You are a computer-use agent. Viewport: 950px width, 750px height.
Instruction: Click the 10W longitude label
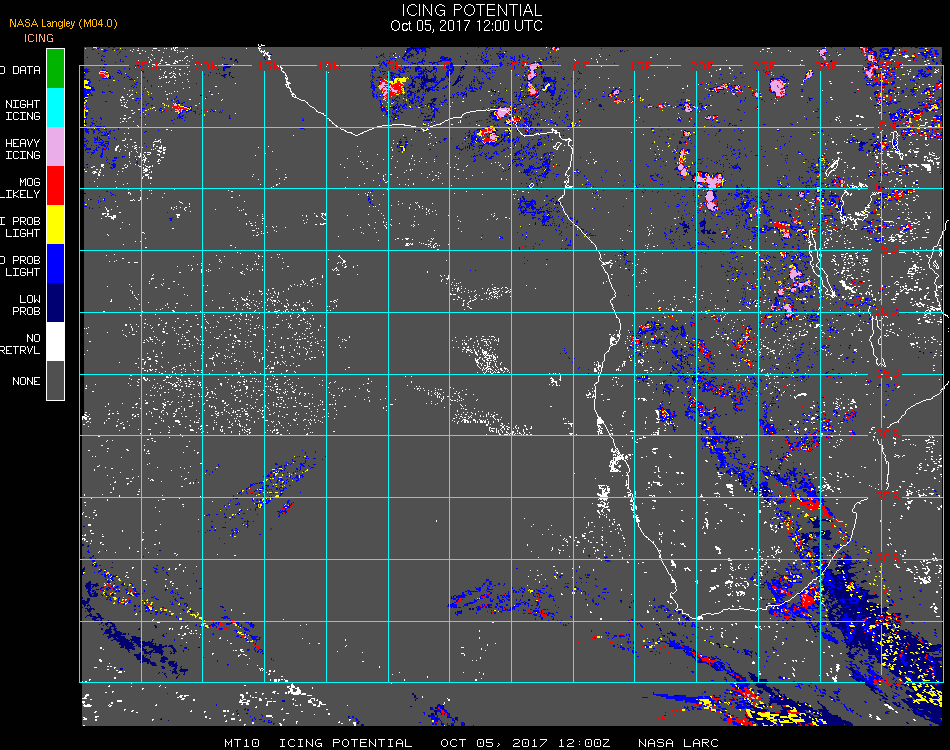pos(329,65)
